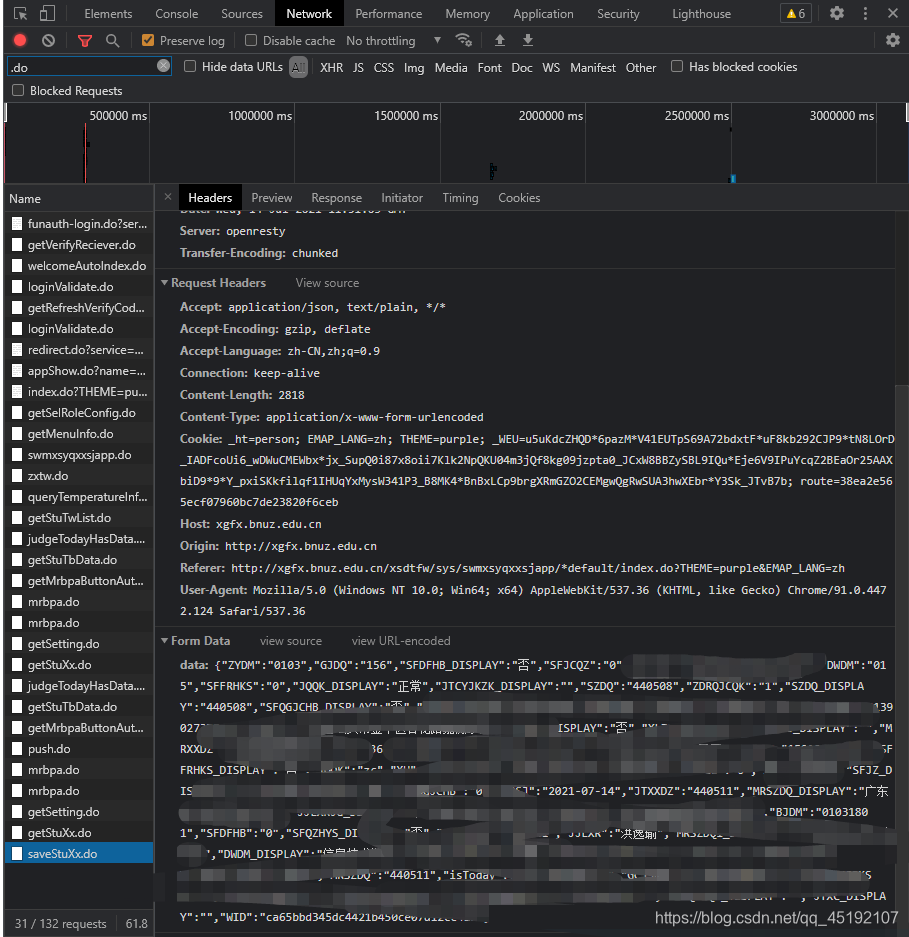Select the saveStuXx.do request
909x937 pixels.
click(79, 853)
